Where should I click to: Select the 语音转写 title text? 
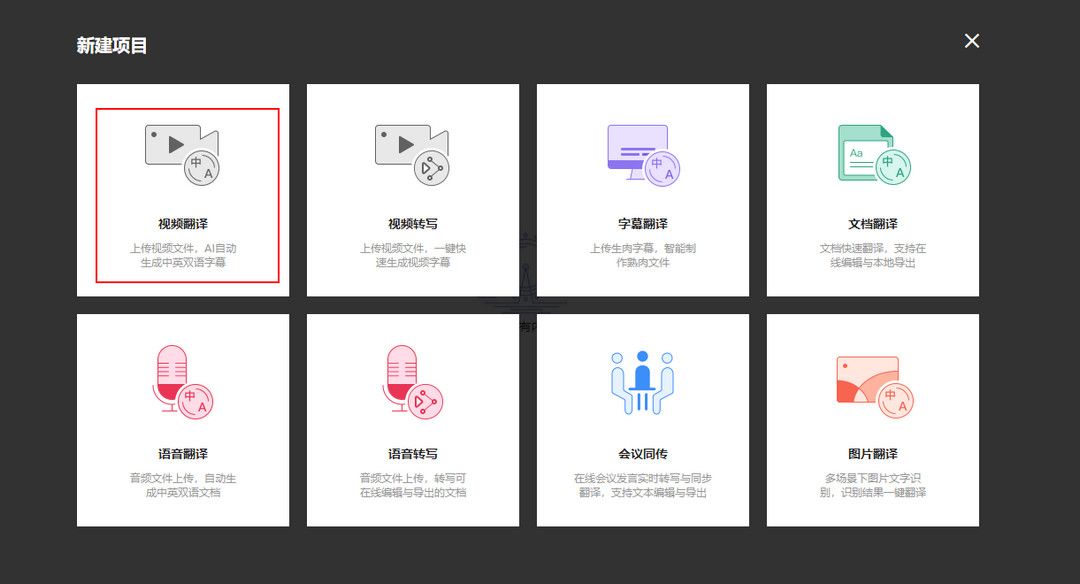coord(413,454)
